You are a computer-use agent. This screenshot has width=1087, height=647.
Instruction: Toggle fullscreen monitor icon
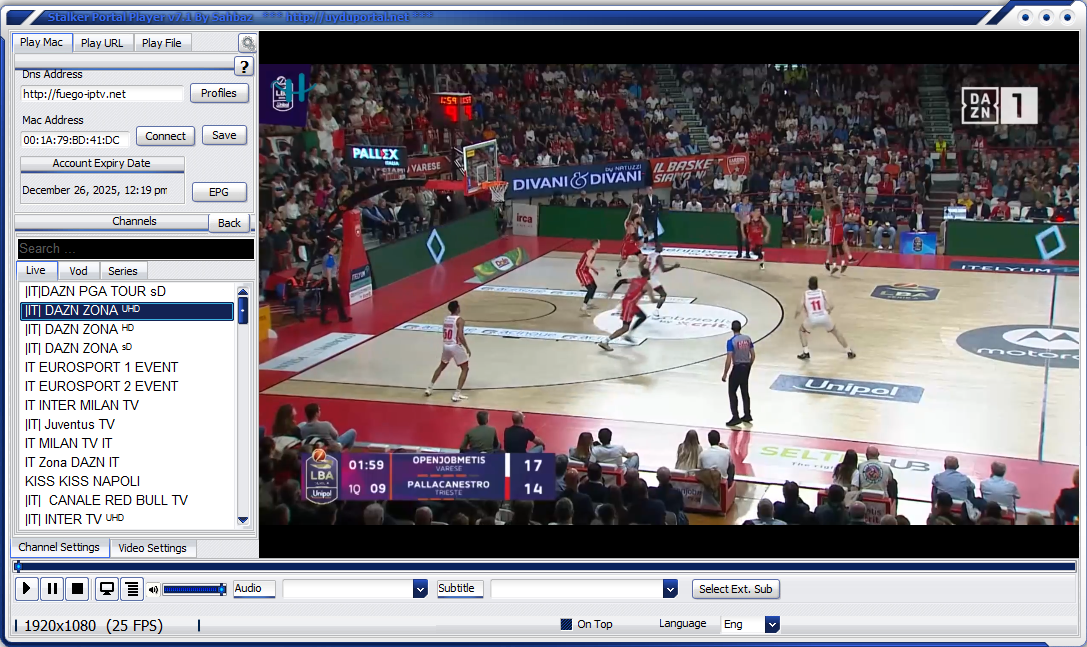click(107, 589)
